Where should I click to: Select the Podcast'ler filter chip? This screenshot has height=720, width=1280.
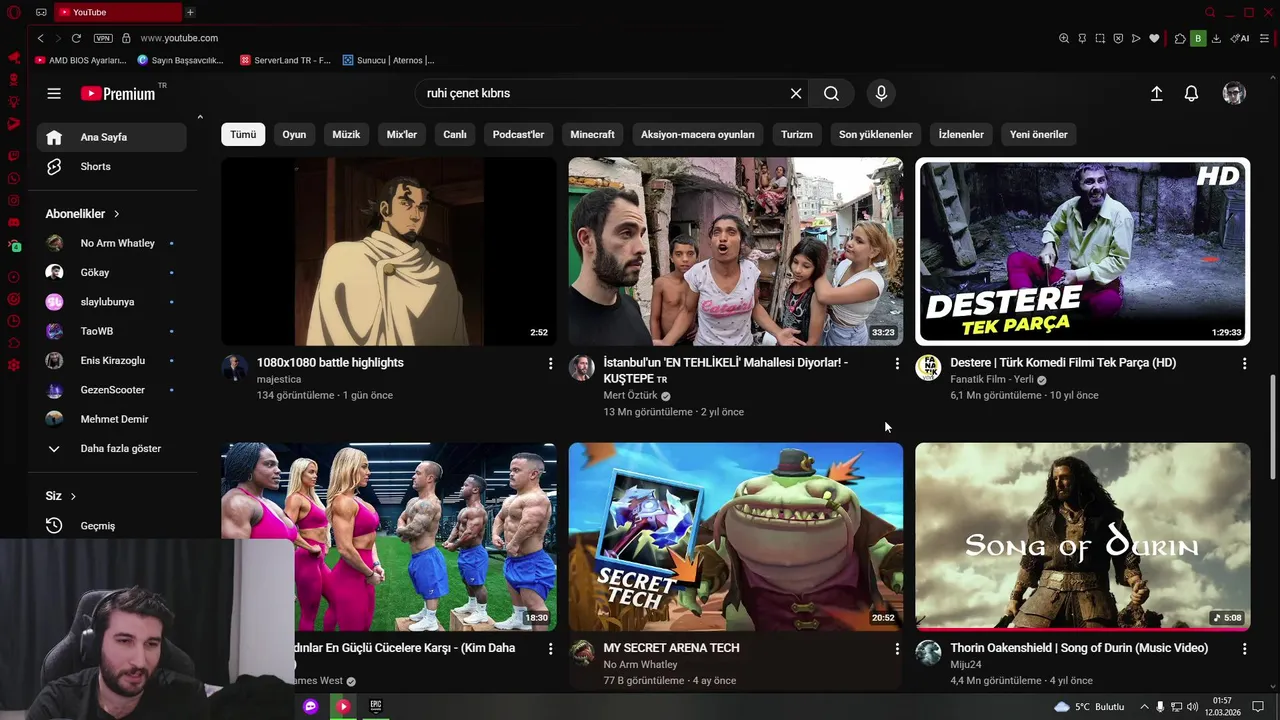click(x=518, y=134)
